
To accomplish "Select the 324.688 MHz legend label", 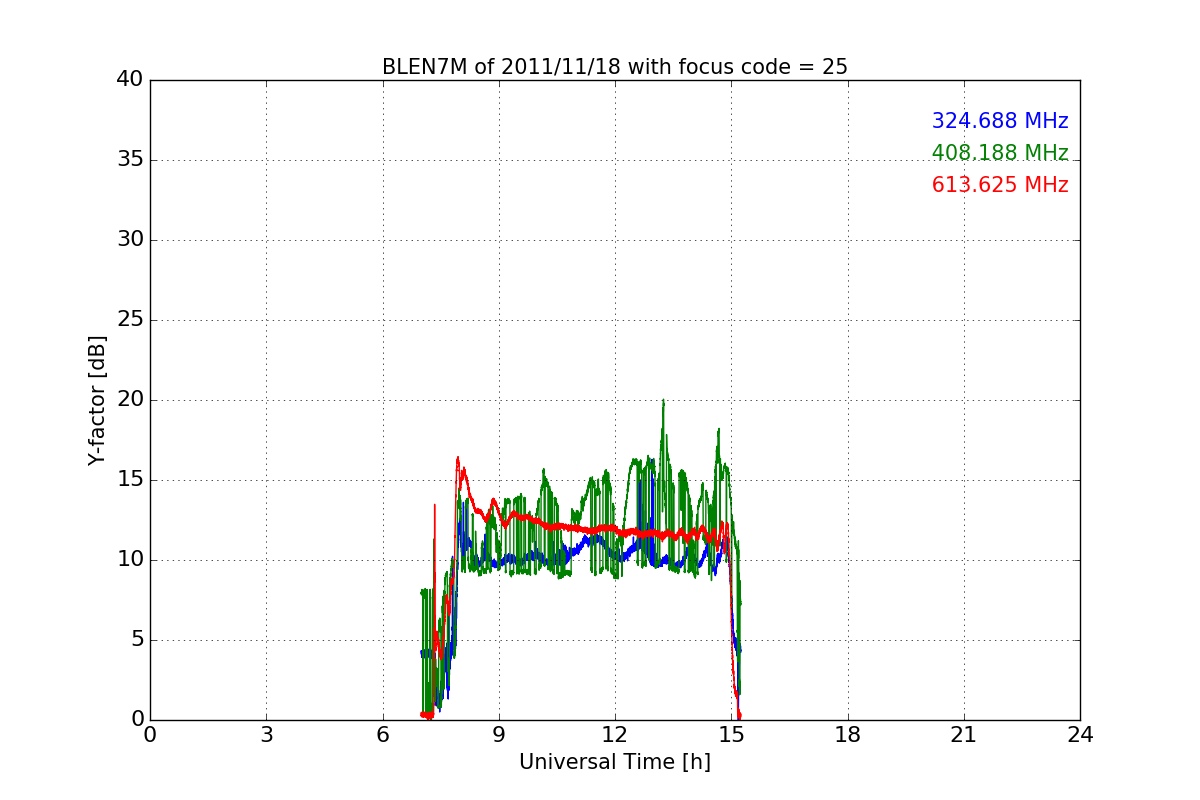I will [x=1000, y=121].
